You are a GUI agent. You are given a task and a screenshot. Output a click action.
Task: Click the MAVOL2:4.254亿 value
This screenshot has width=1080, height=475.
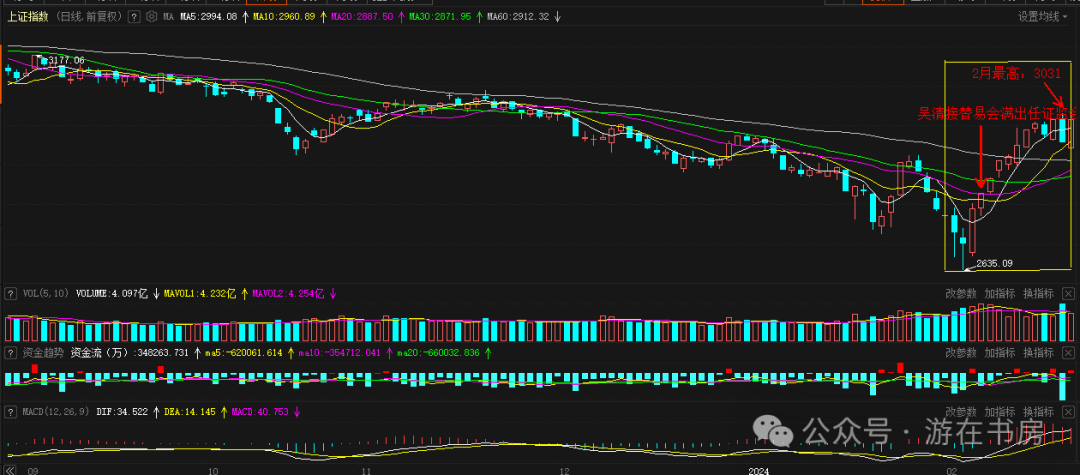click(x=288, y=293)
